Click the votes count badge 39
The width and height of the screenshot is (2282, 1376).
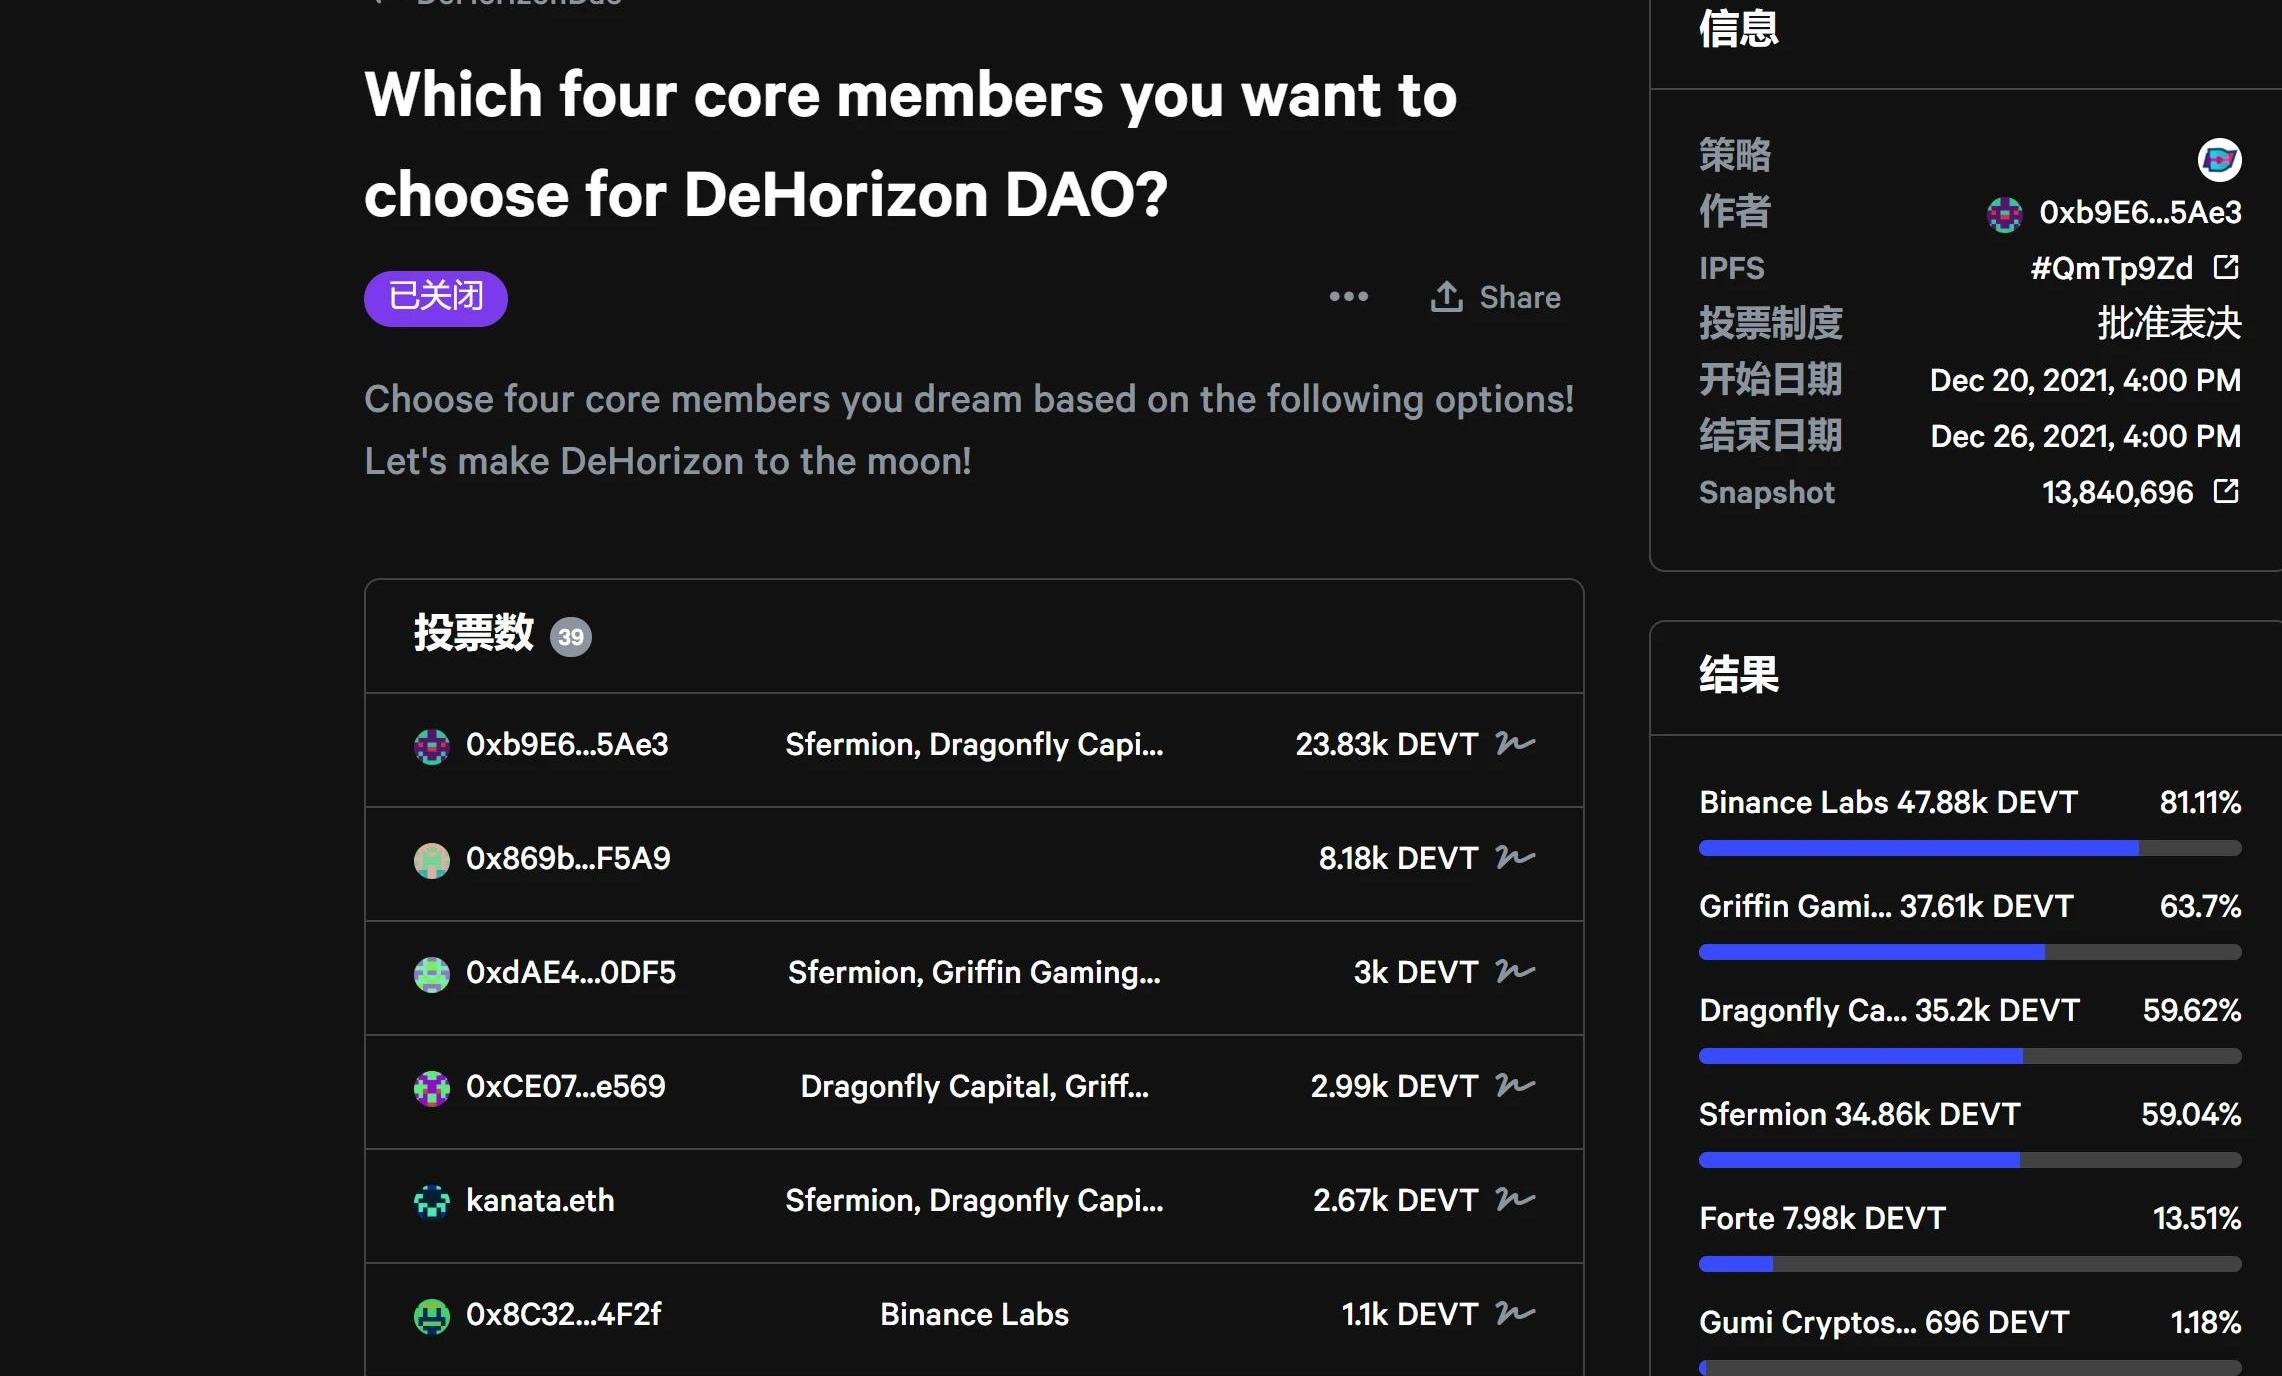(x=571, y=637)
